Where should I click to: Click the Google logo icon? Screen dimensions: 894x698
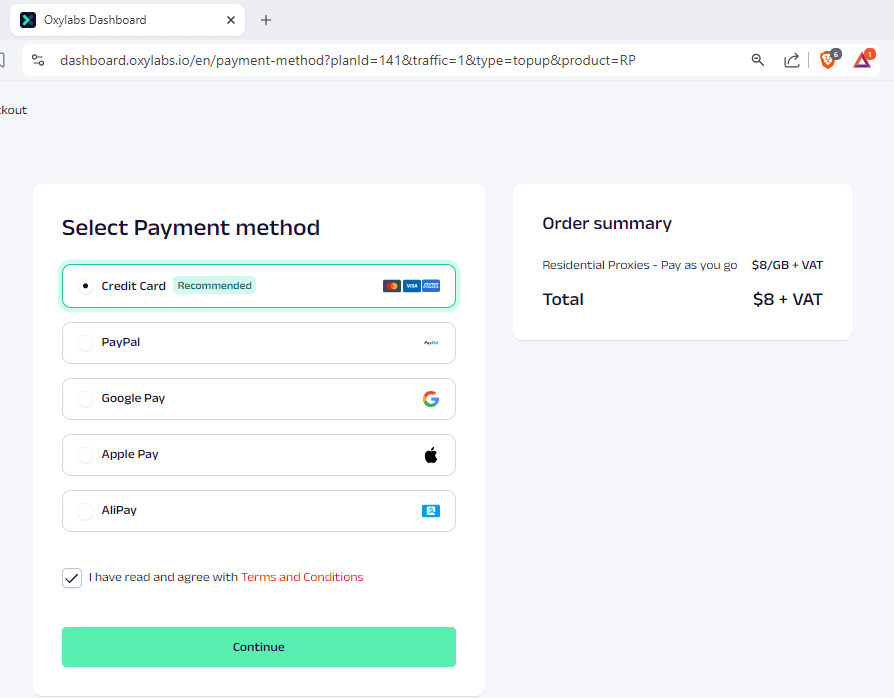431,399
